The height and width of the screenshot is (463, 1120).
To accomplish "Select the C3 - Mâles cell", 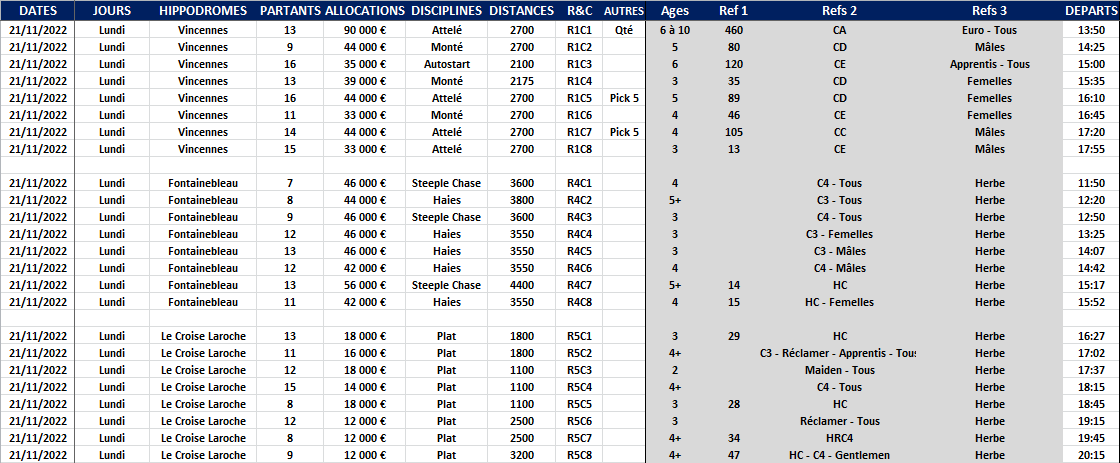I will tap(840, 252).
